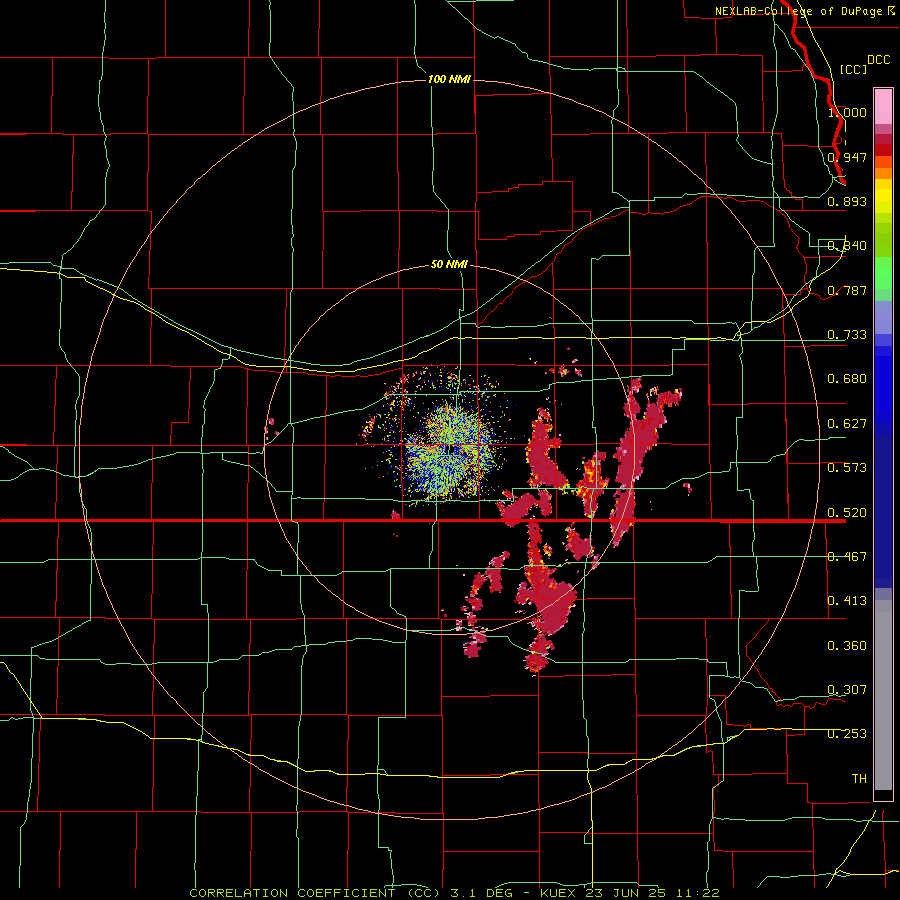Click the 1.000 legend value
The image size is (900, 900).
[847, 112]
